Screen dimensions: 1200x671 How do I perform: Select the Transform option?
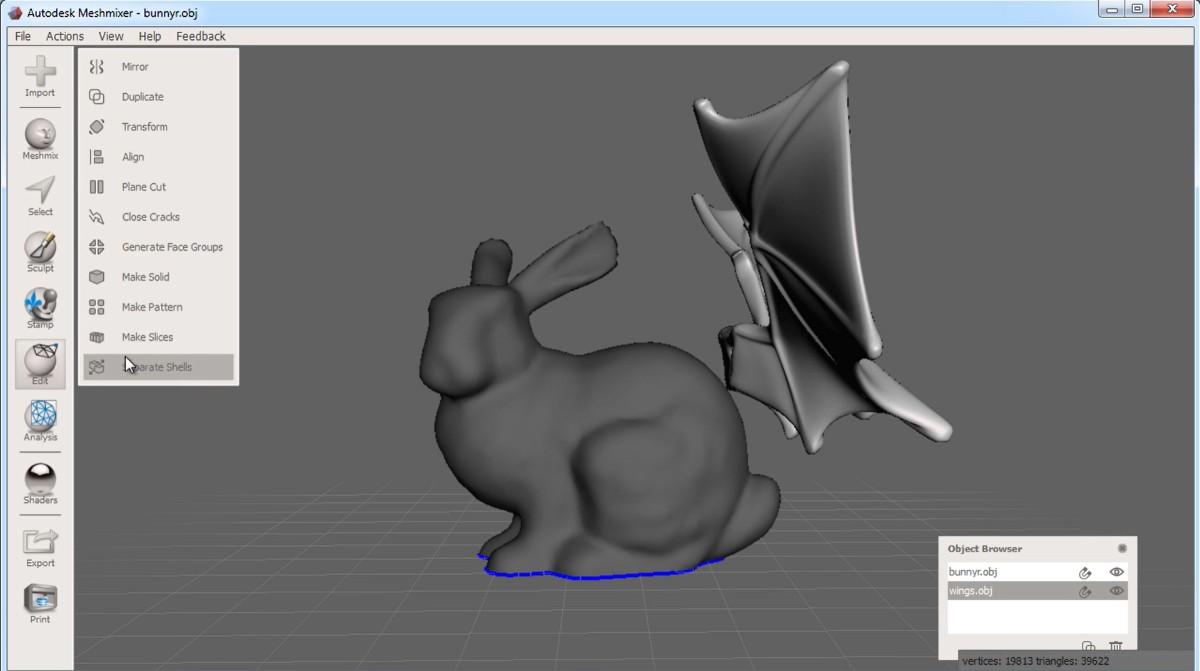pyautogui.click(x=158, y=127)
